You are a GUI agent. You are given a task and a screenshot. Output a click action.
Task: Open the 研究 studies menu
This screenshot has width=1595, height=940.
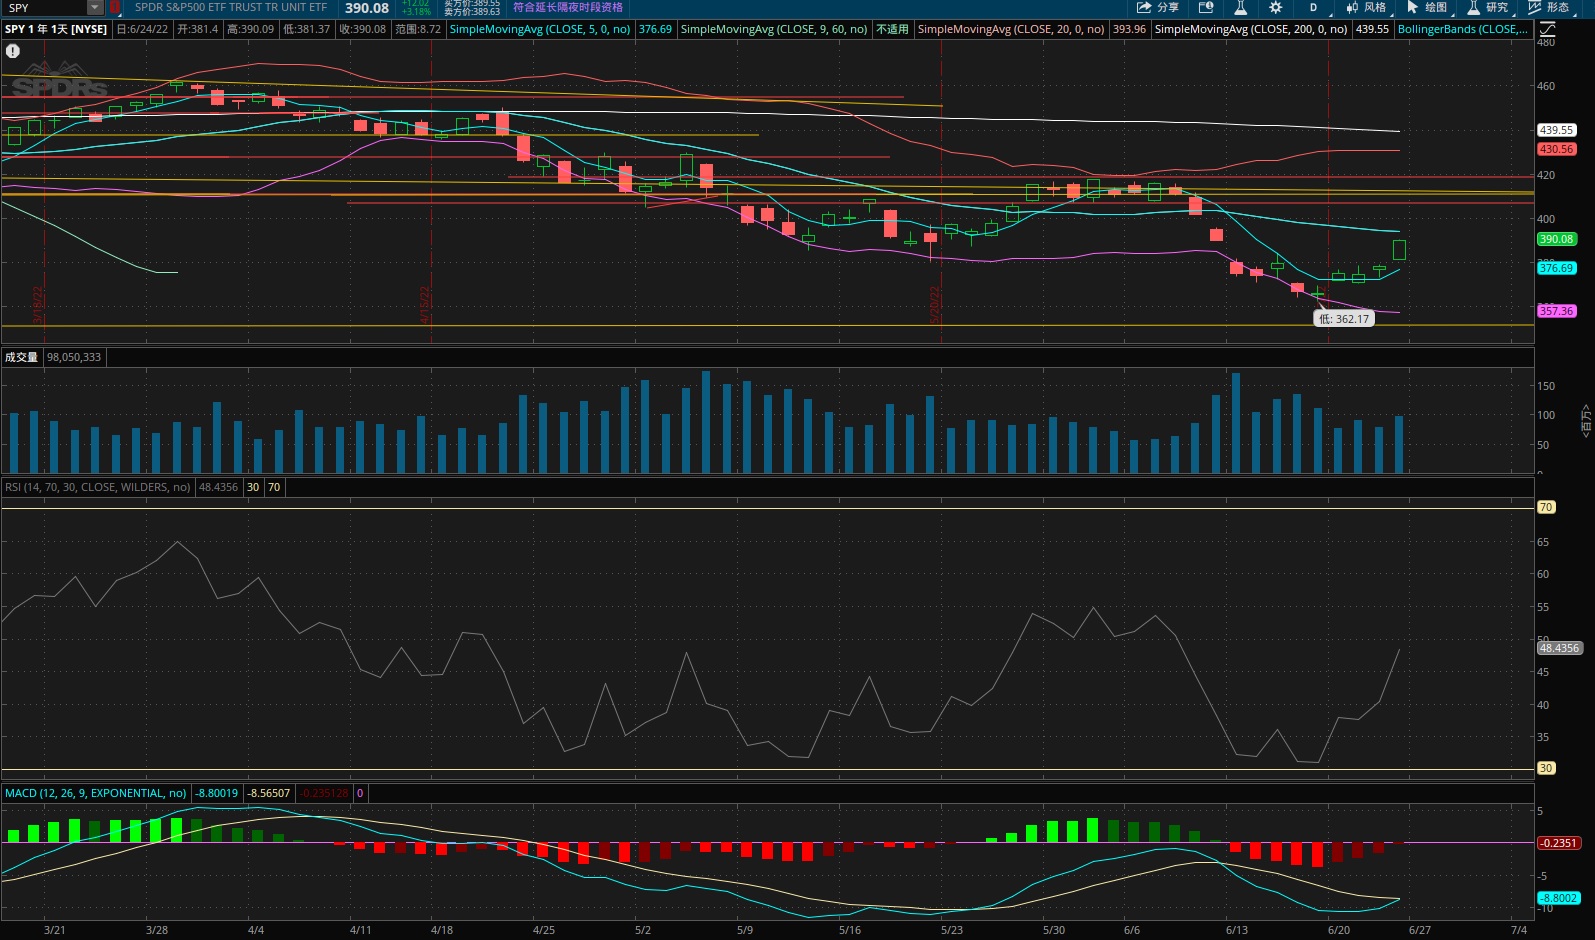coord(1488,7)
